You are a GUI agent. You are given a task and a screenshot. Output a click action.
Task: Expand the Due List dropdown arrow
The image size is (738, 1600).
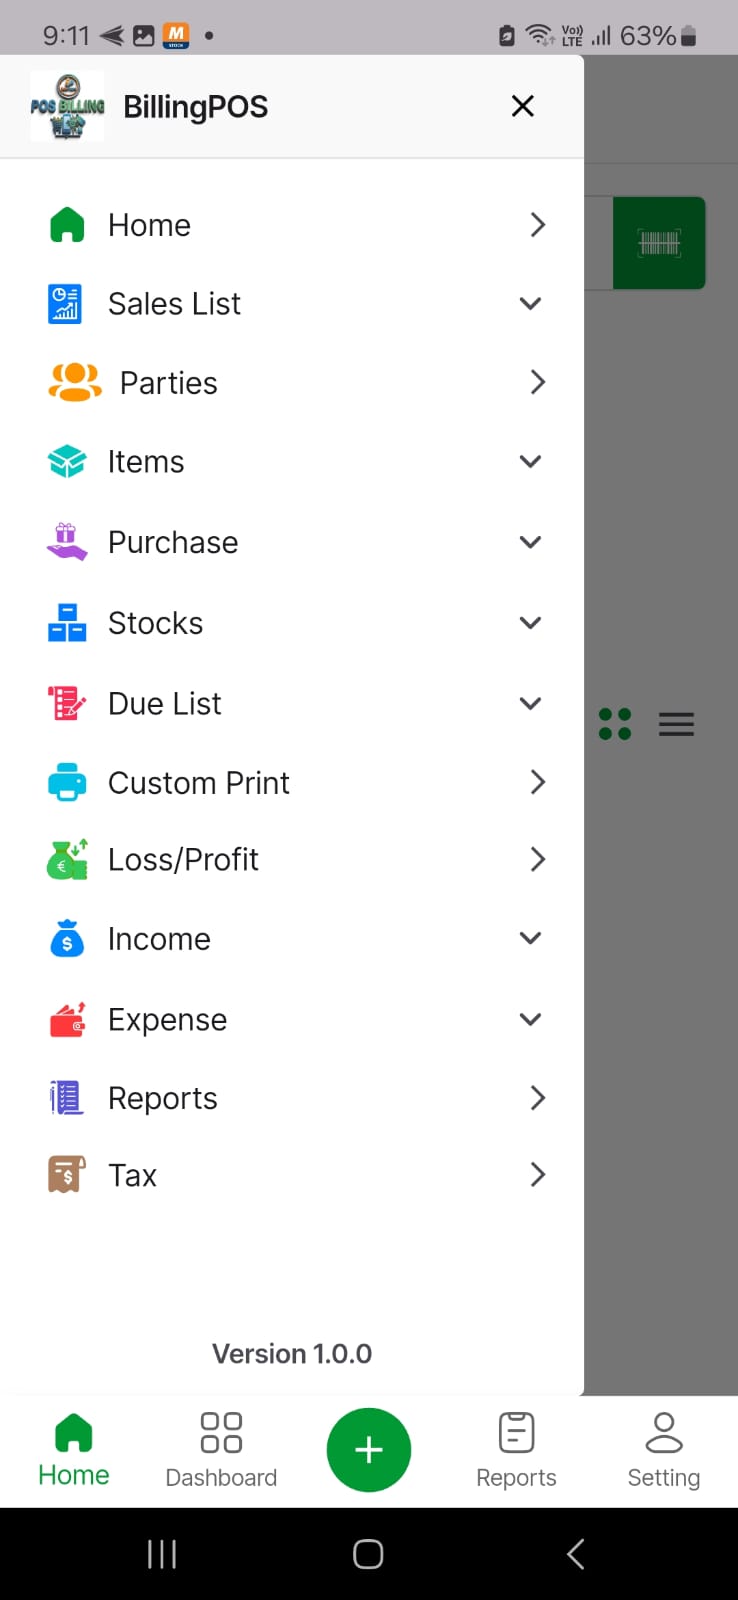(531, 703)
